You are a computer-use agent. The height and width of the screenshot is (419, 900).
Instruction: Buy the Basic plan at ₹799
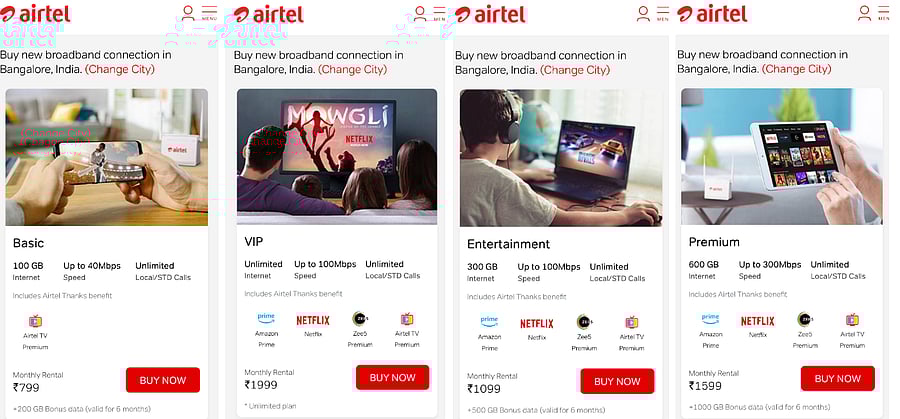[x=163, y=380]
